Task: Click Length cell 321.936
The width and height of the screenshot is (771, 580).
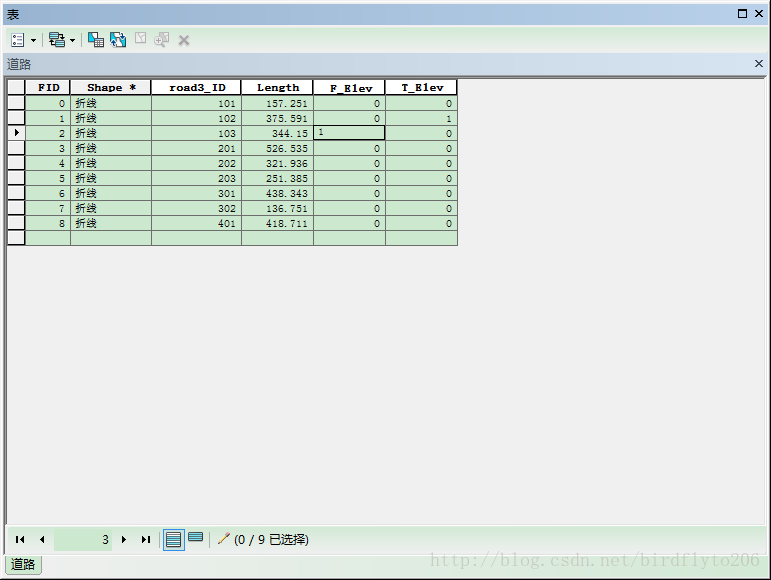Action: click(x=277, y=163)
